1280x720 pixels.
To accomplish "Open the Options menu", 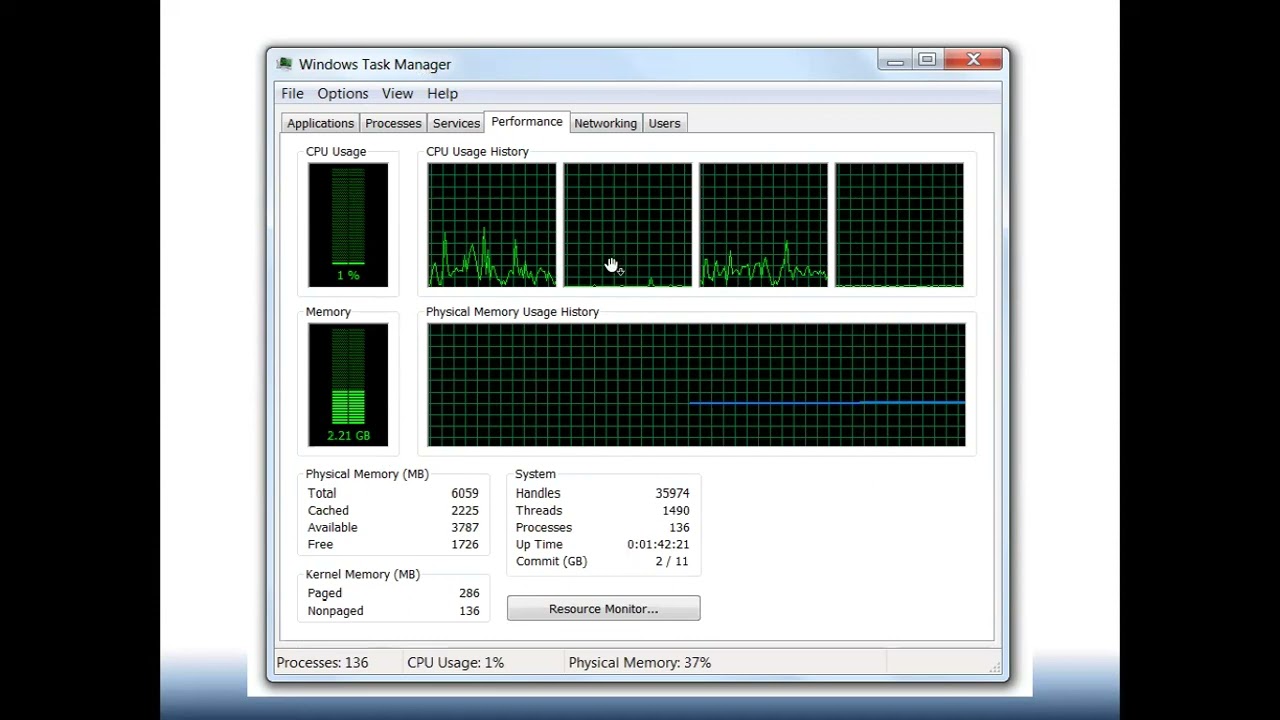I will coord(343,93).
